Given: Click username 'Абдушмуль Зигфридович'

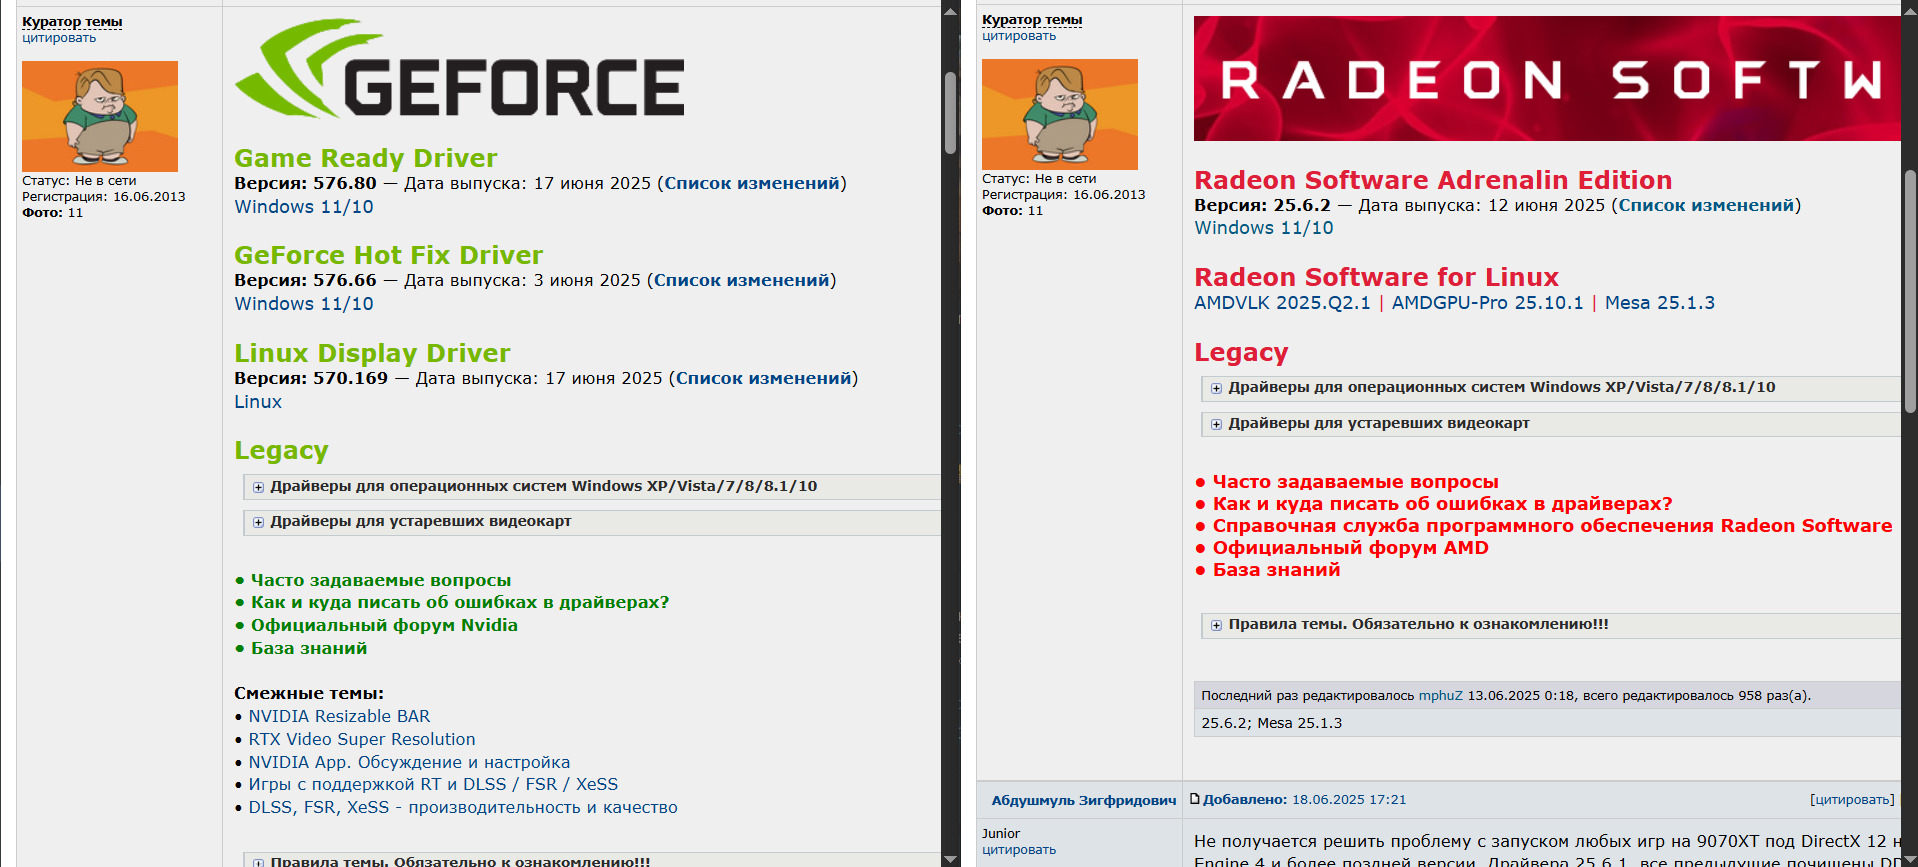Looking at the screenshot, I should click(1084, 800).
